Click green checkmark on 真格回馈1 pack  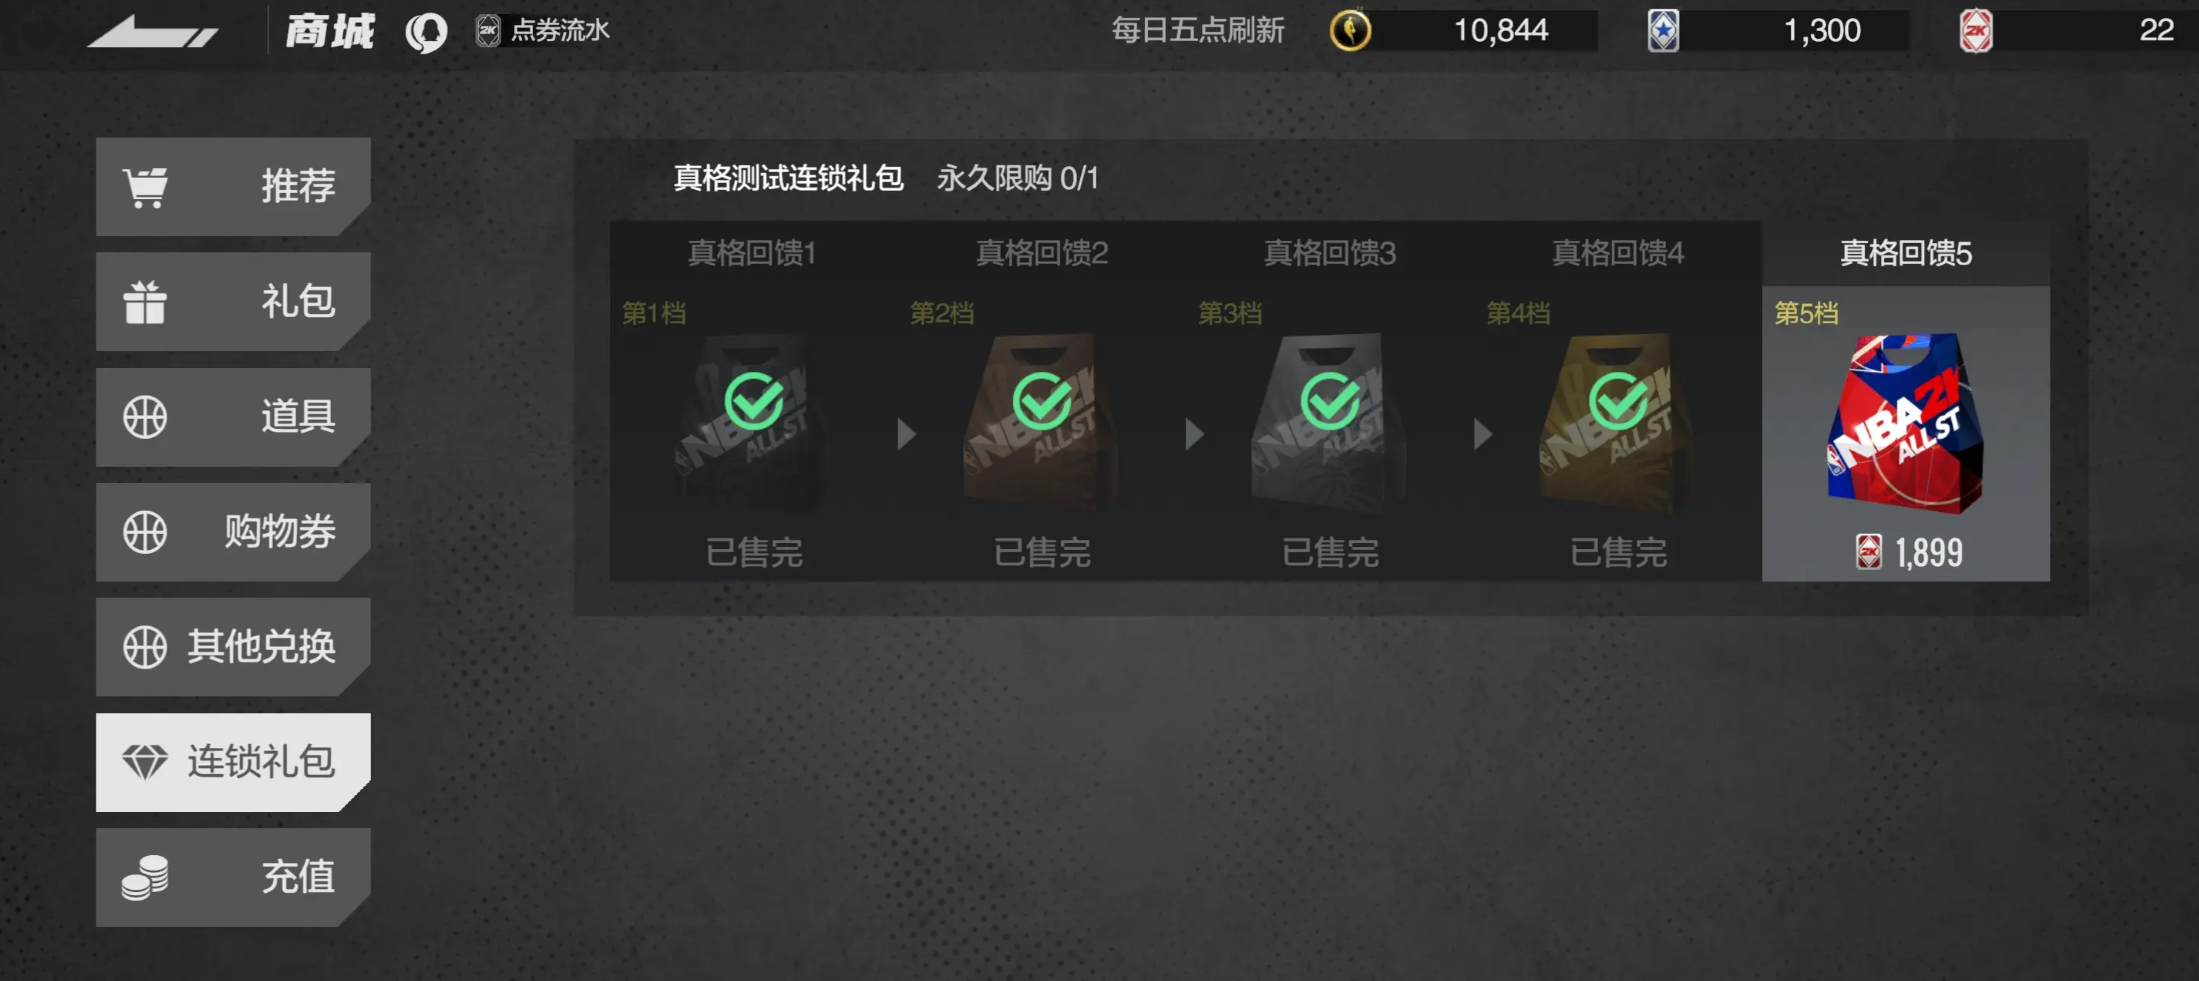754,401
